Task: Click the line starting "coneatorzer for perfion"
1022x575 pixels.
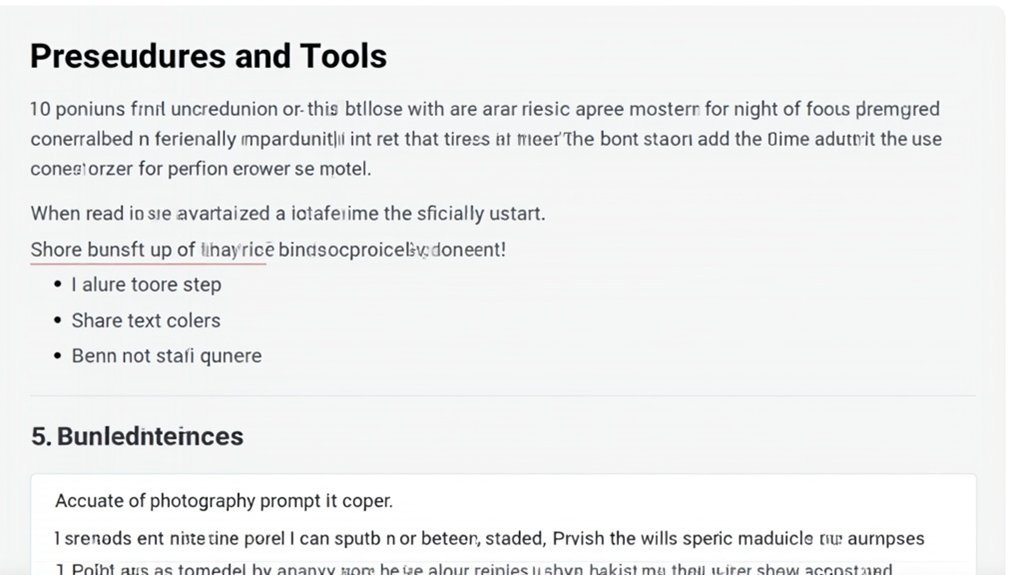Action: (x=200, y=169)
